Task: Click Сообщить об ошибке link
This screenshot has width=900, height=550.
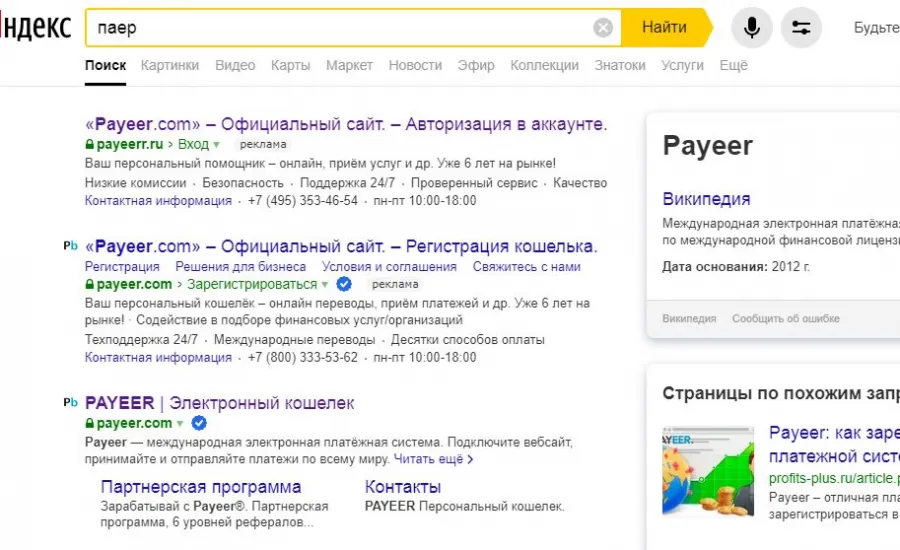Action: coord(786,319)
